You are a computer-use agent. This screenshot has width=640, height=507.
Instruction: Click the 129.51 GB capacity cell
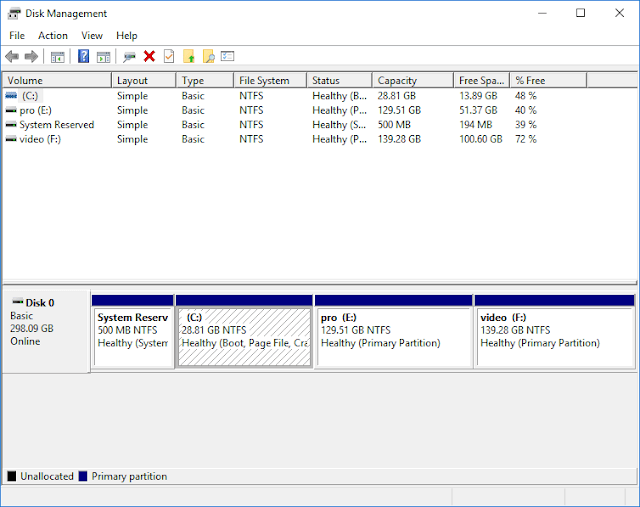click(x=399, y=110)
